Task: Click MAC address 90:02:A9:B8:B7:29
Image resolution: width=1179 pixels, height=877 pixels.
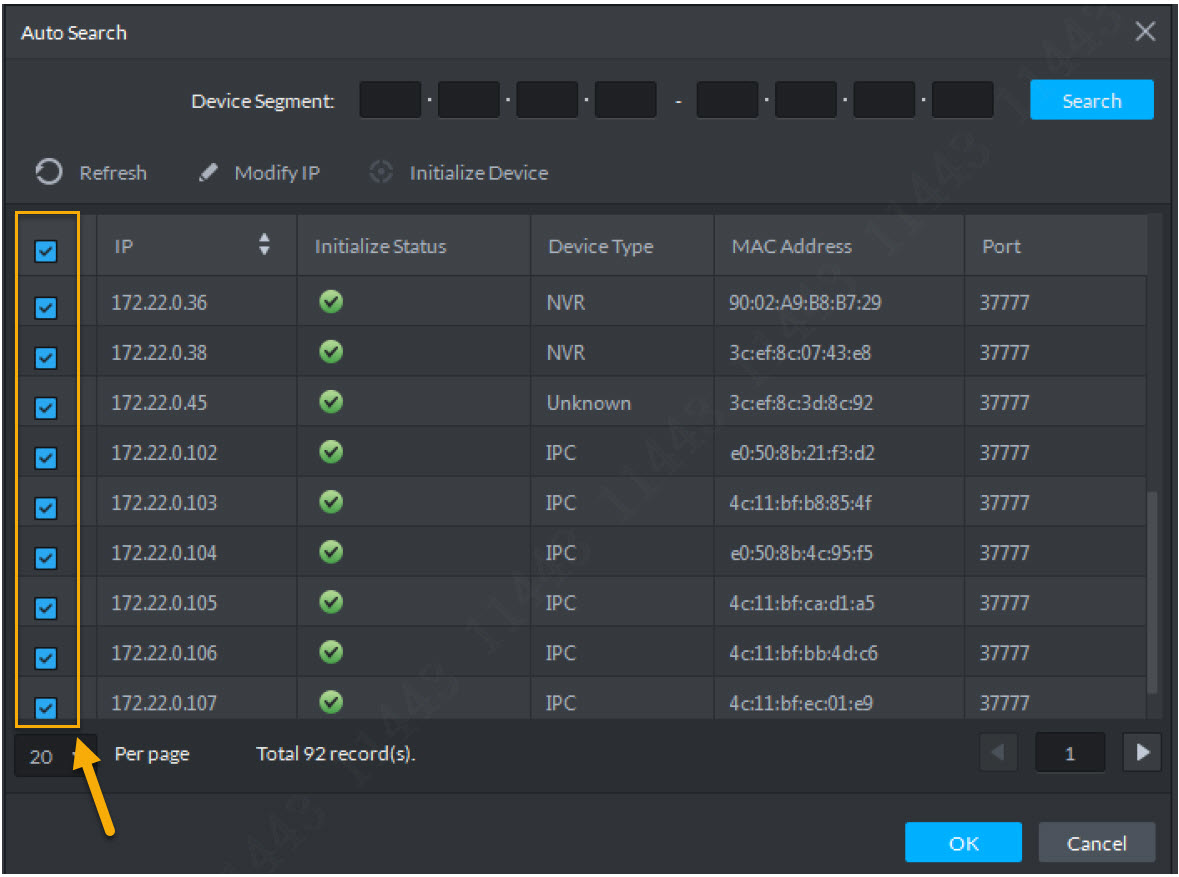Action: pos(805,302)
